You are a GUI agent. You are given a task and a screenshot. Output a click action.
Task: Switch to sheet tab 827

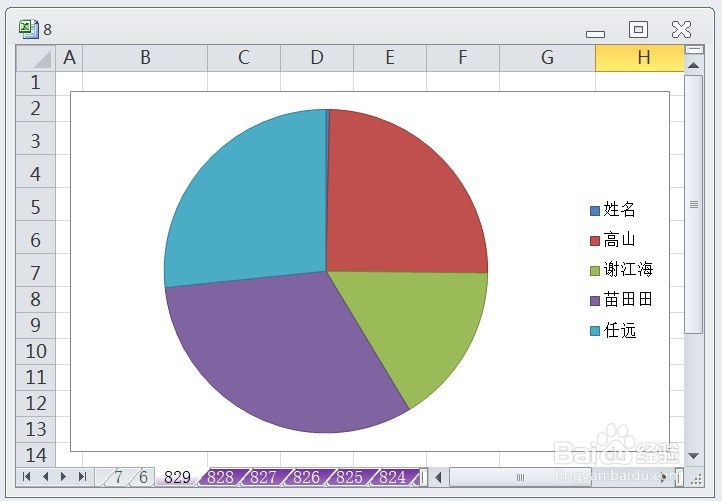tap(263, 477)
